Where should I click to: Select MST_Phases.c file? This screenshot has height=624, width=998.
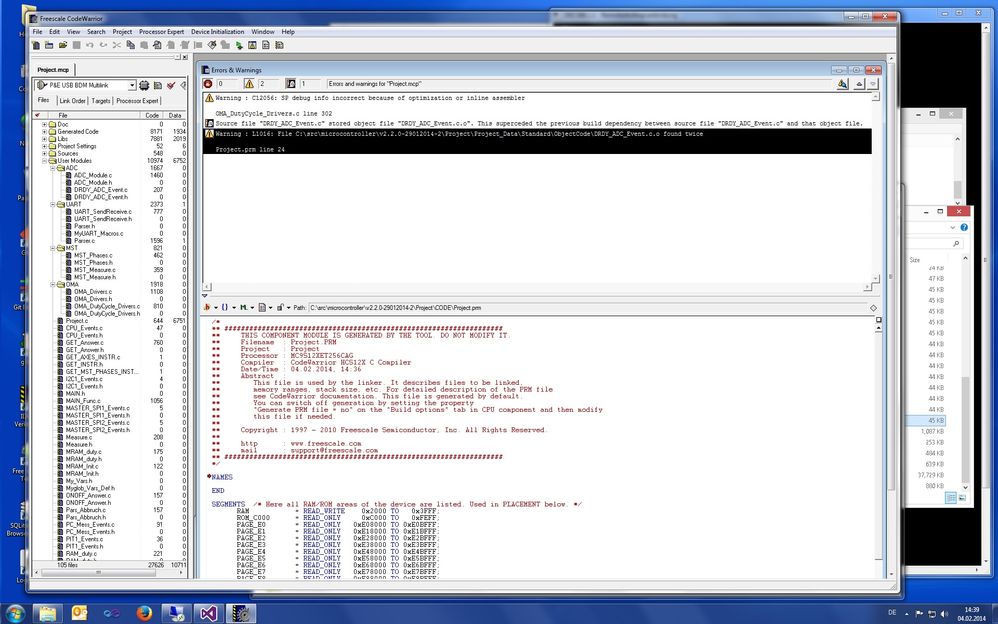pyautogui.click(x=93, y=255)
